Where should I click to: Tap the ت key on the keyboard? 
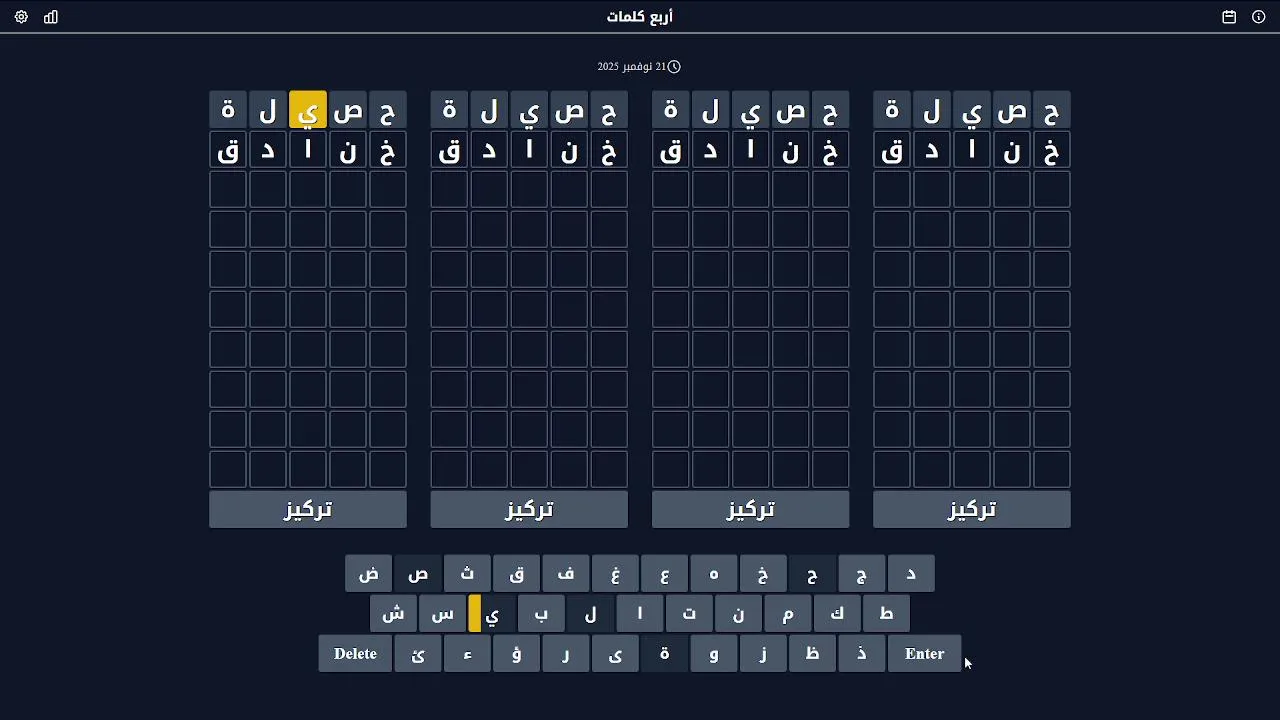(x=689, y=614)
